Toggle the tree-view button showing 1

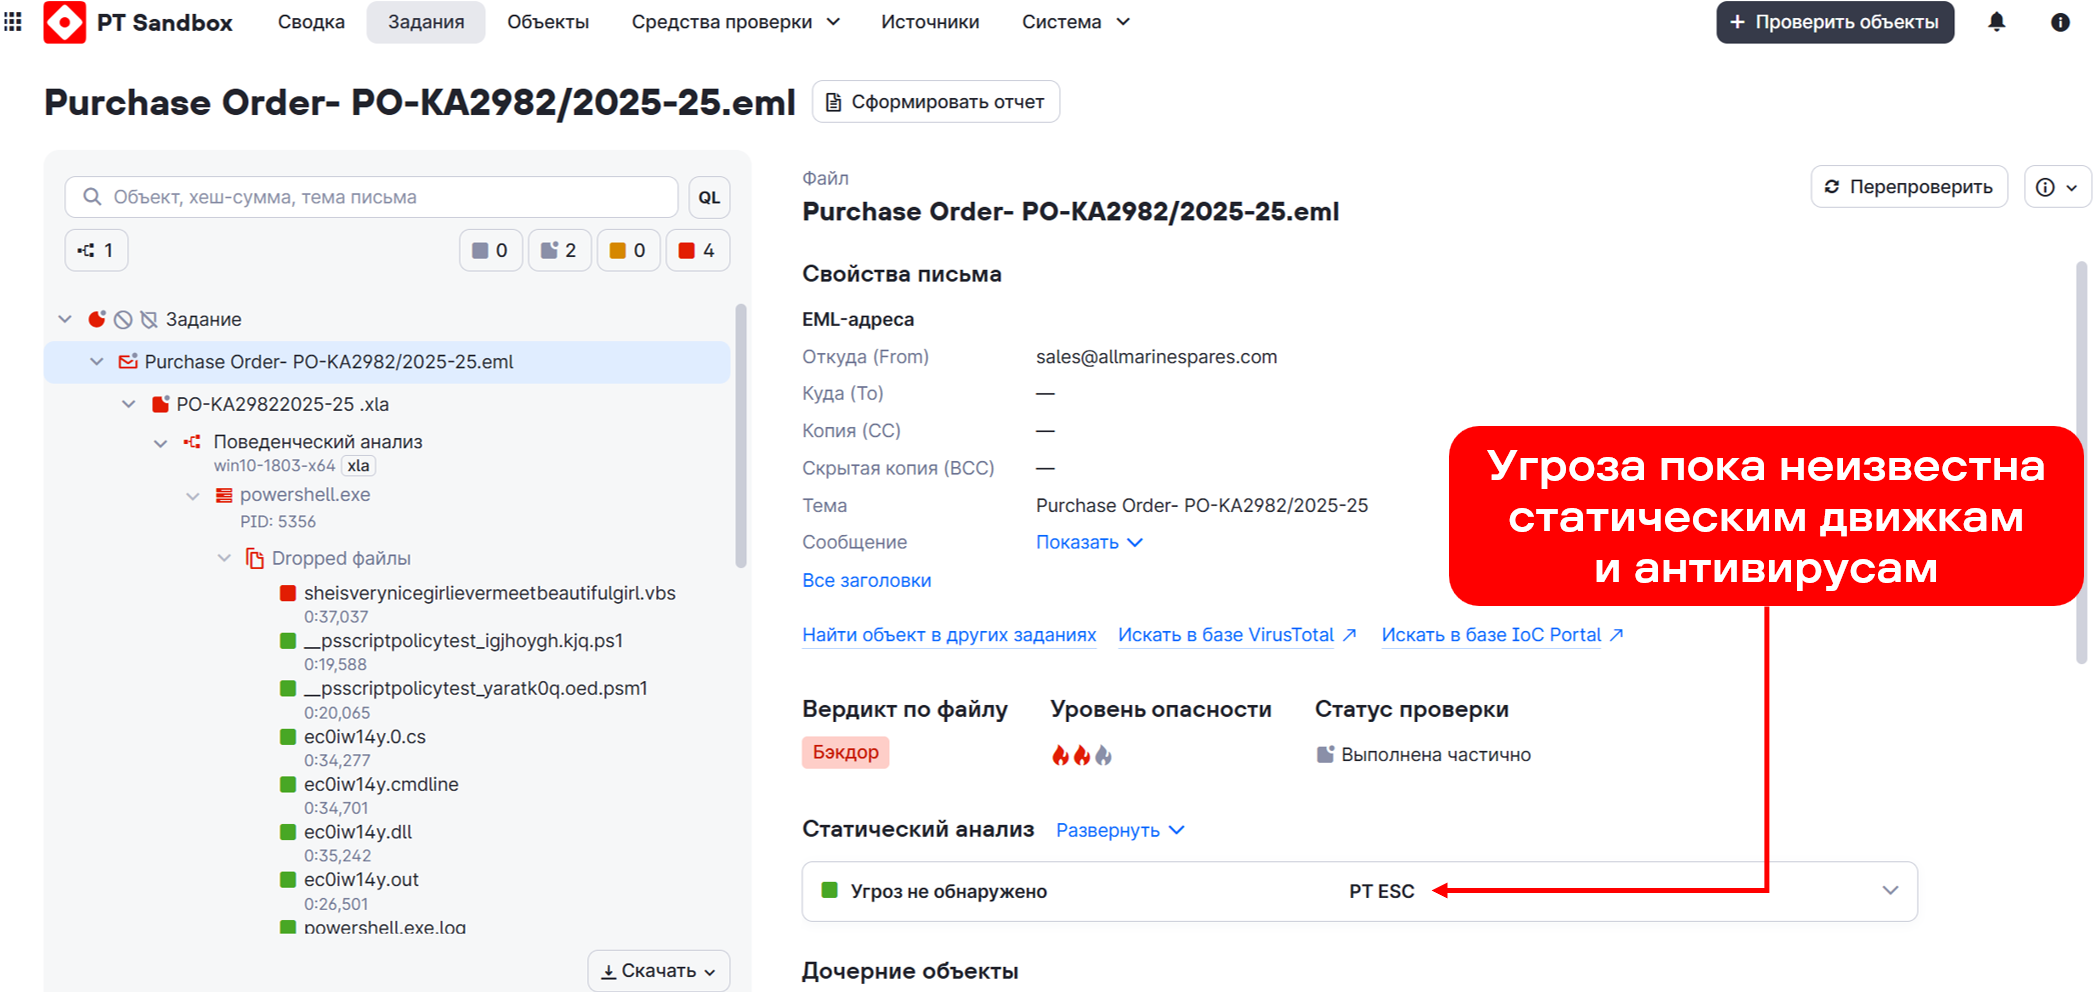click(x=96, y=250)
